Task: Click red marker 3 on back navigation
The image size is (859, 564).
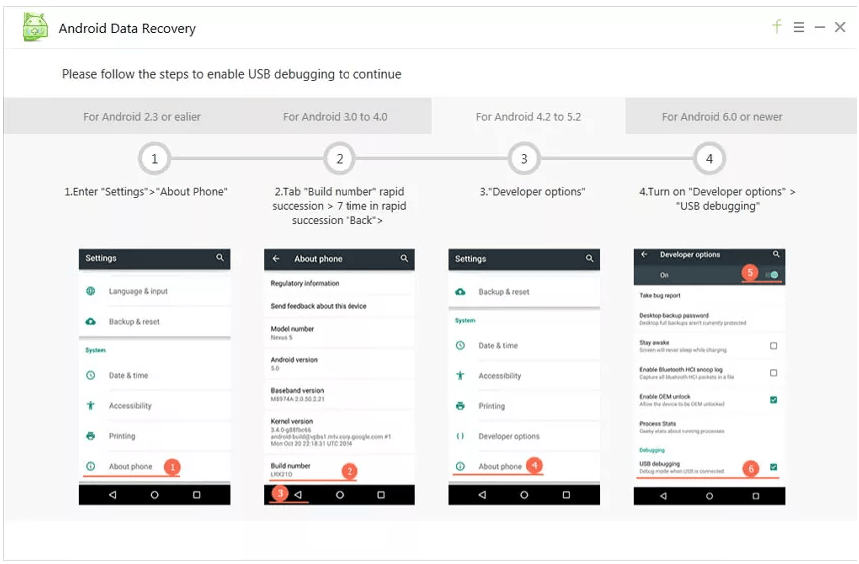Action: coord(280,493)
